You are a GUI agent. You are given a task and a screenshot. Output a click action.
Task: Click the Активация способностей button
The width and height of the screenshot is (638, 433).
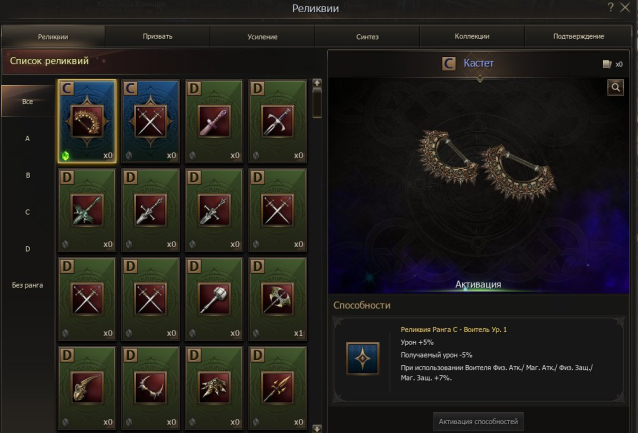(x=478, y=422)
